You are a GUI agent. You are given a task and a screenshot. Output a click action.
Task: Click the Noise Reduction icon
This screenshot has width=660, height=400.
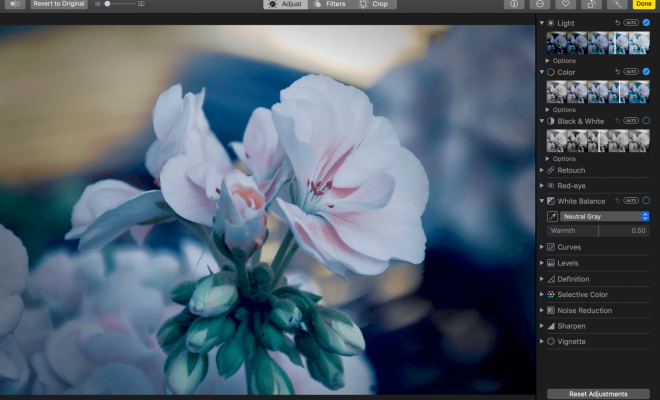click(551, 310)
